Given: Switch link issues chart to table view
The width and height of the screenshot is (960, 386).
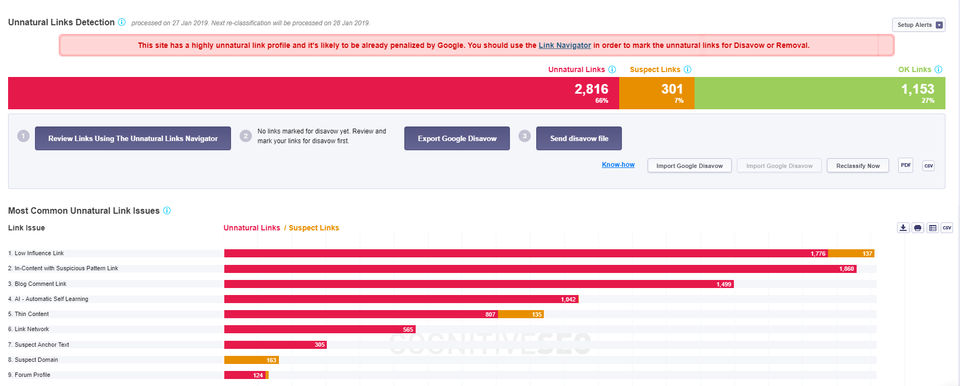Looking at the screenshot, I should coord(932,228).
